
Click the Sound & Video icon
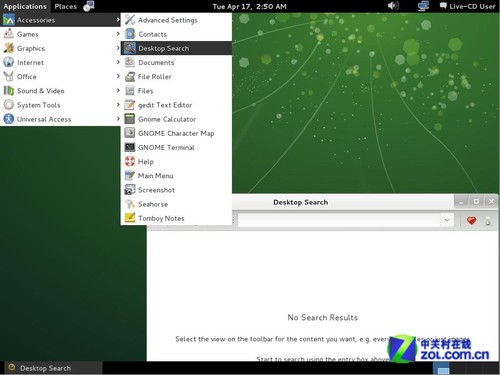coord(9,91)
